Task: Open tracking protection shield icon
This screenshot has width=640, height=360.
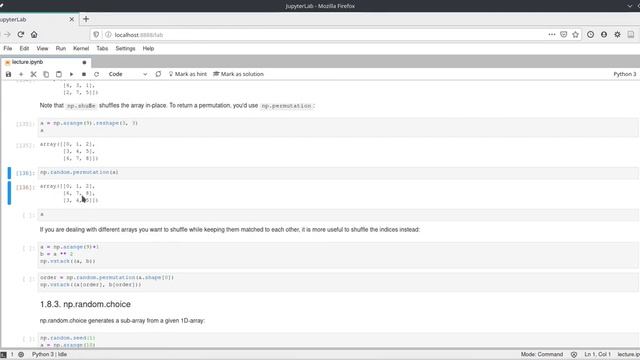Action: (x=96, y=35)
